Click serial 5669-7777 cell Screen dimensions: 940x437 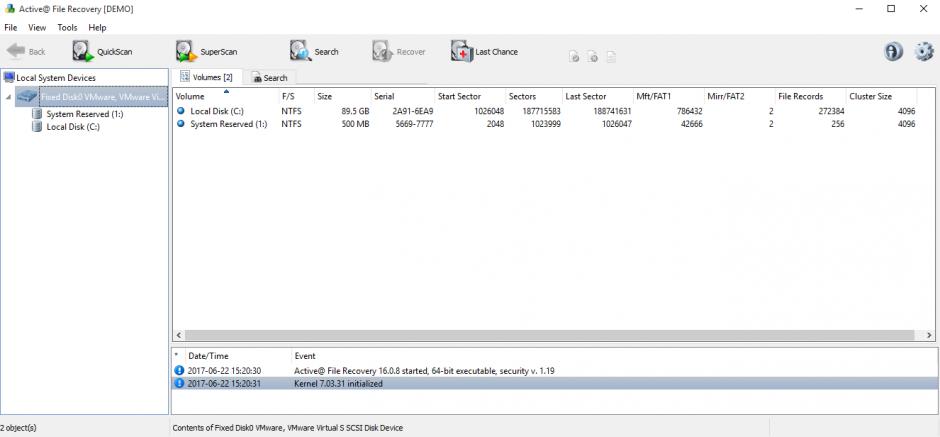414,124
